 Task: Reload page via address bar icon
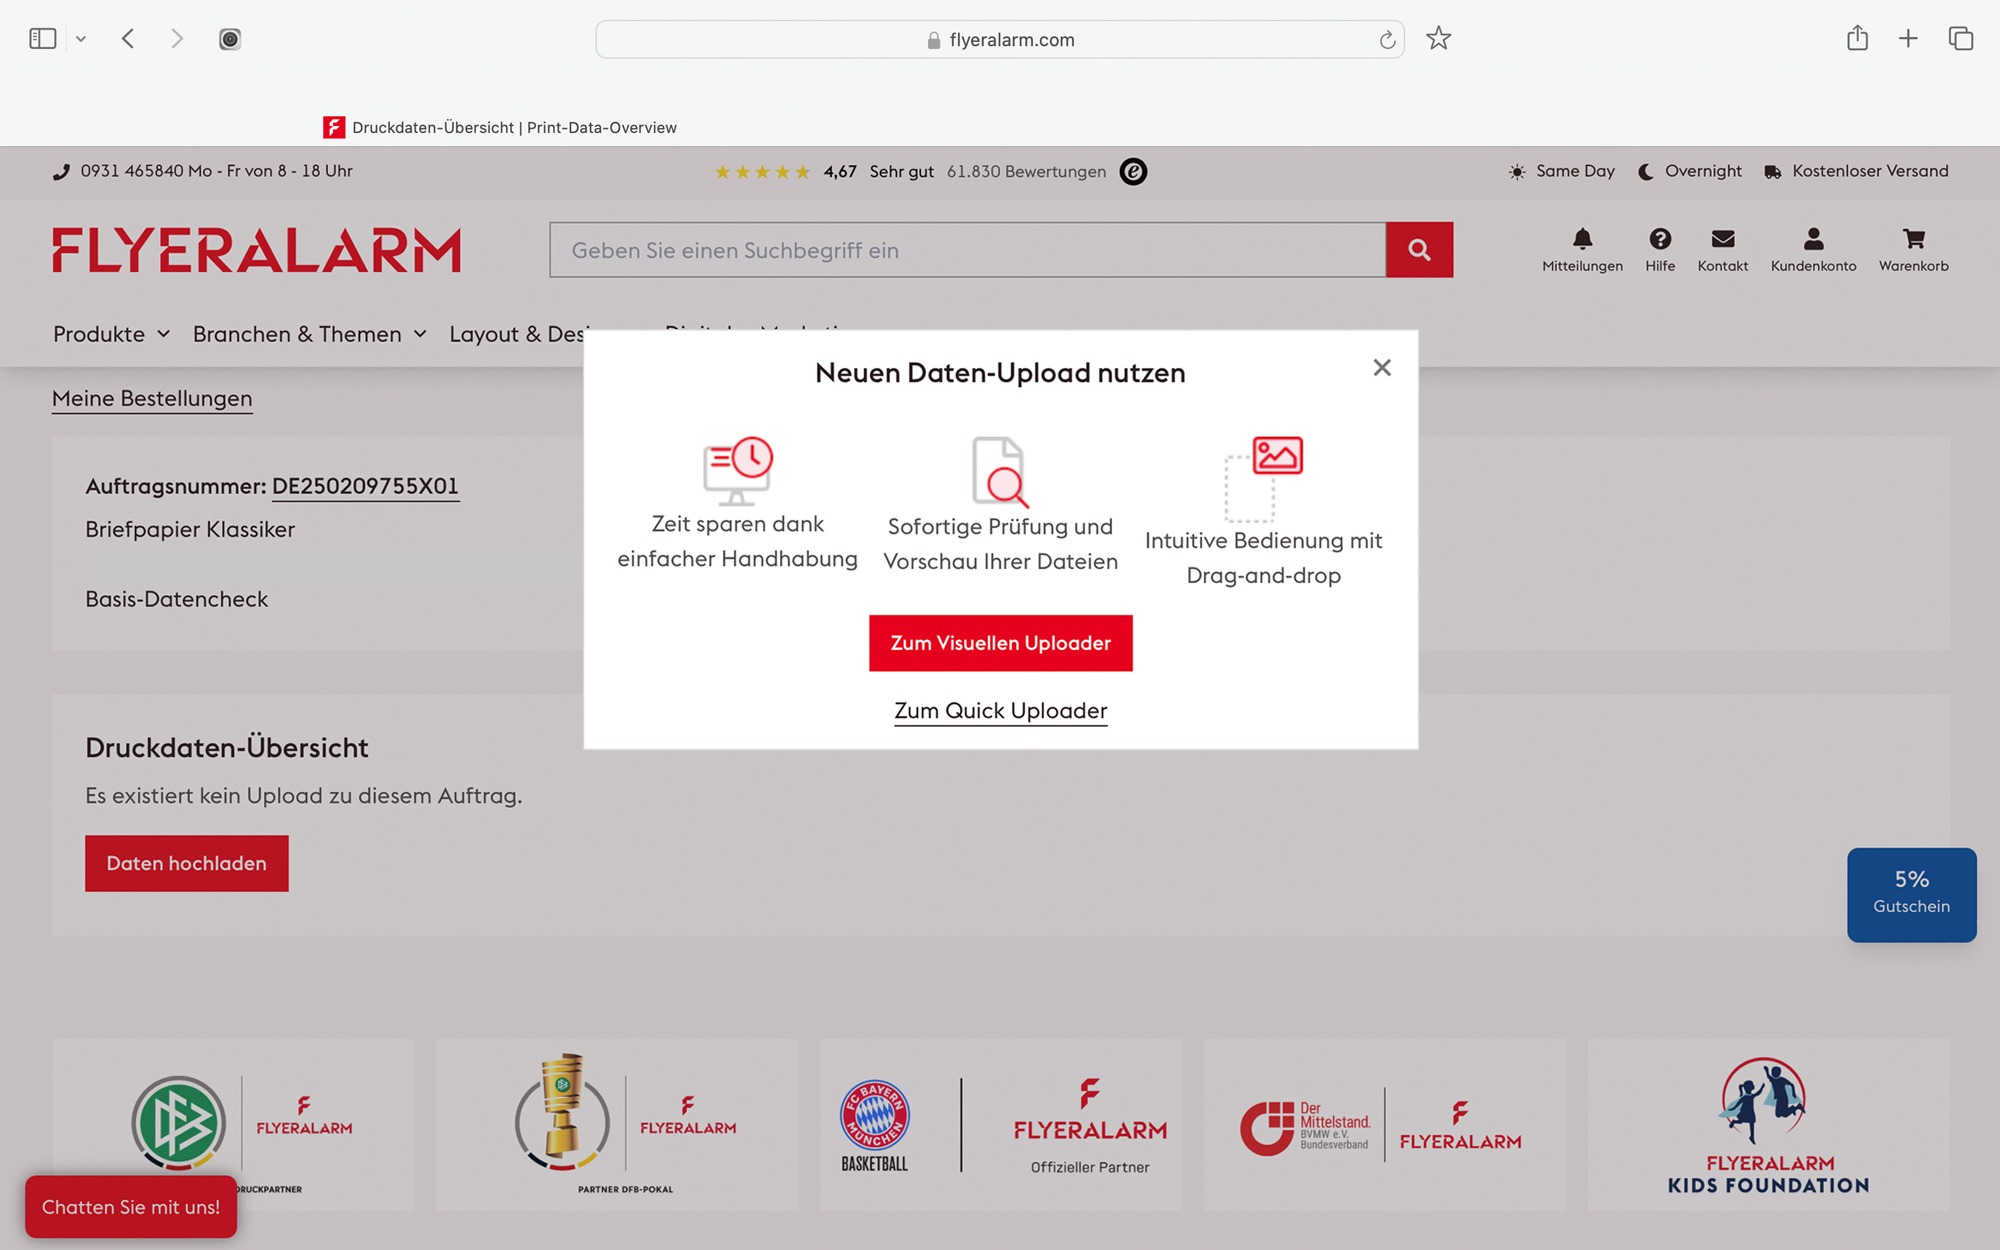point(1387,40)
